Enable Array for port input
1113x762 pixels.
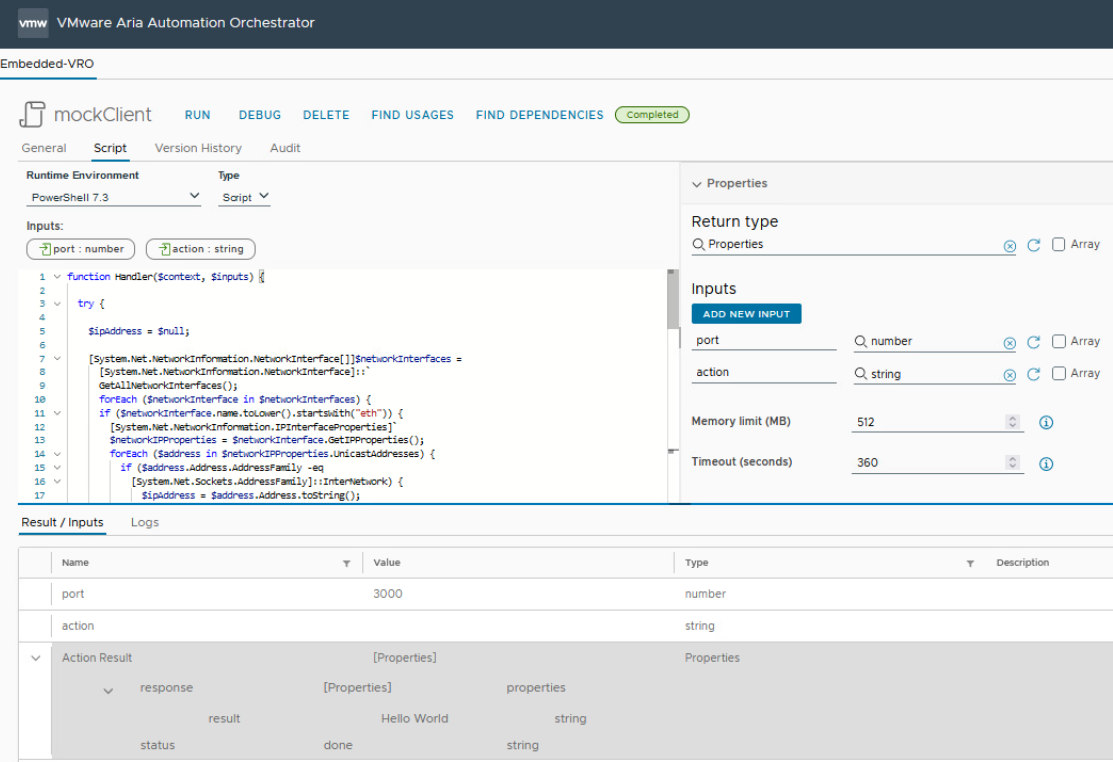coord(1058,341)
